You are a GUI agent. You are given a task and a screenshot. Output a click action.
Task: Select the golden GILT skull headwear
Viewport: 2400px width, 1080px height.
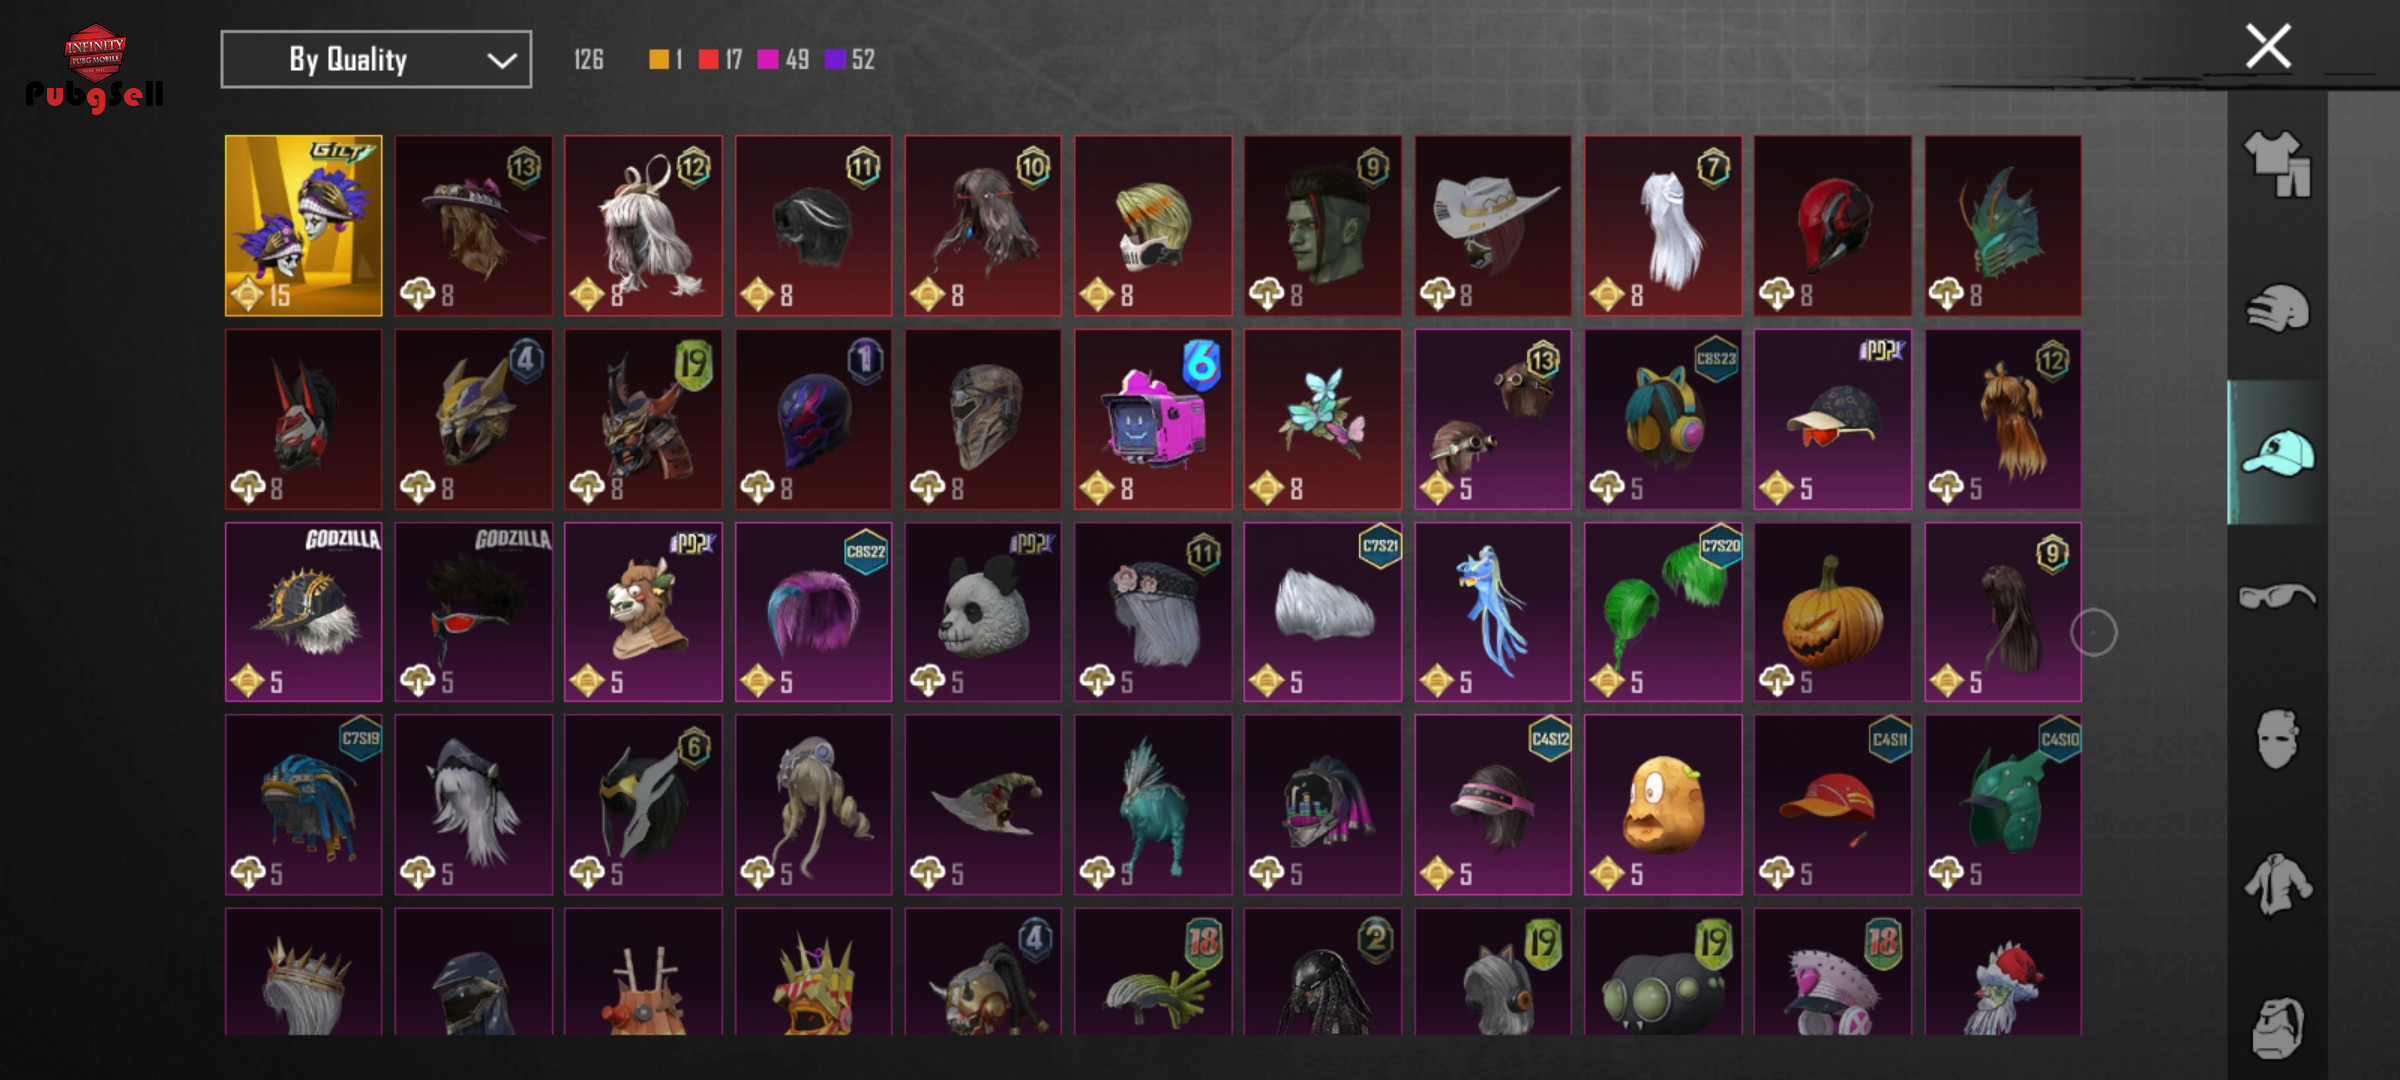click(303, 226)
